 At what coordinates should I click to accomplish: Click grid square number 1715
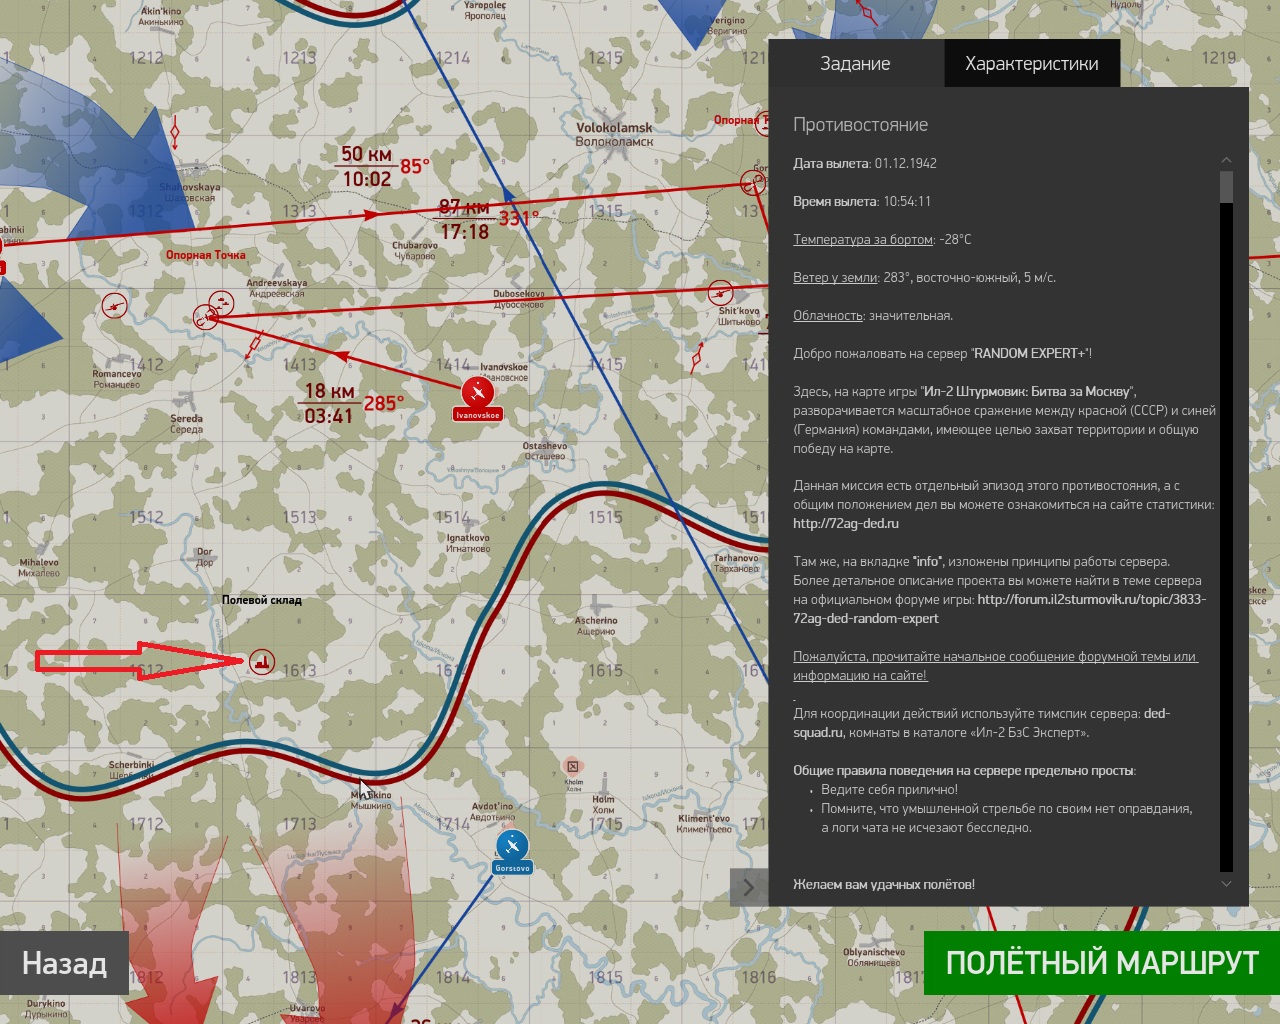[605, 824]
